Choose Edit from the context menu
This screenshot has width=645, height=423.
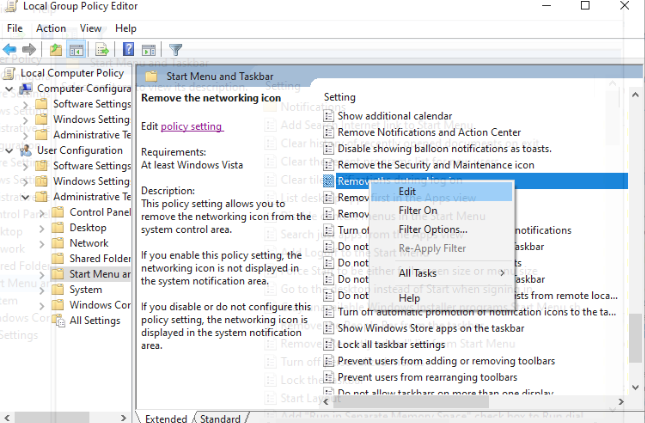pos(442,192)
